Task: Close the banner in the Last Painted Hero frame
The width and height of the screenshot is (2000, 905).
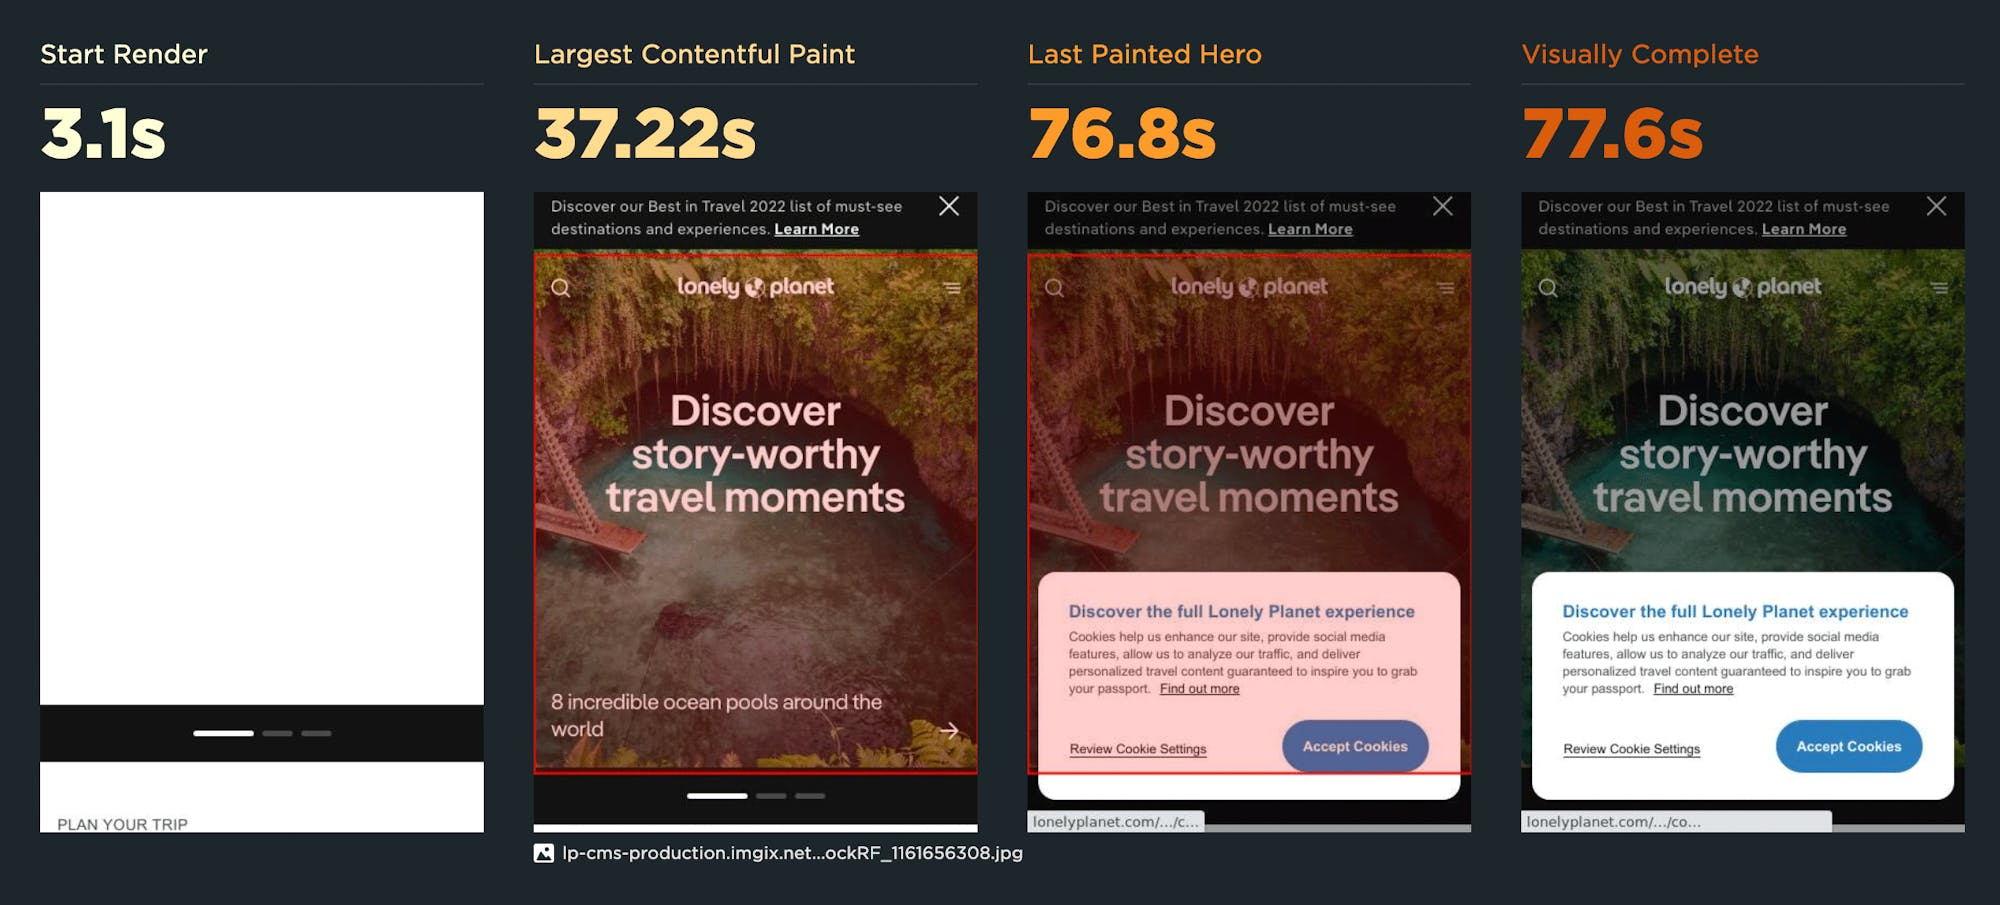Action: (x=1442, y=206)
